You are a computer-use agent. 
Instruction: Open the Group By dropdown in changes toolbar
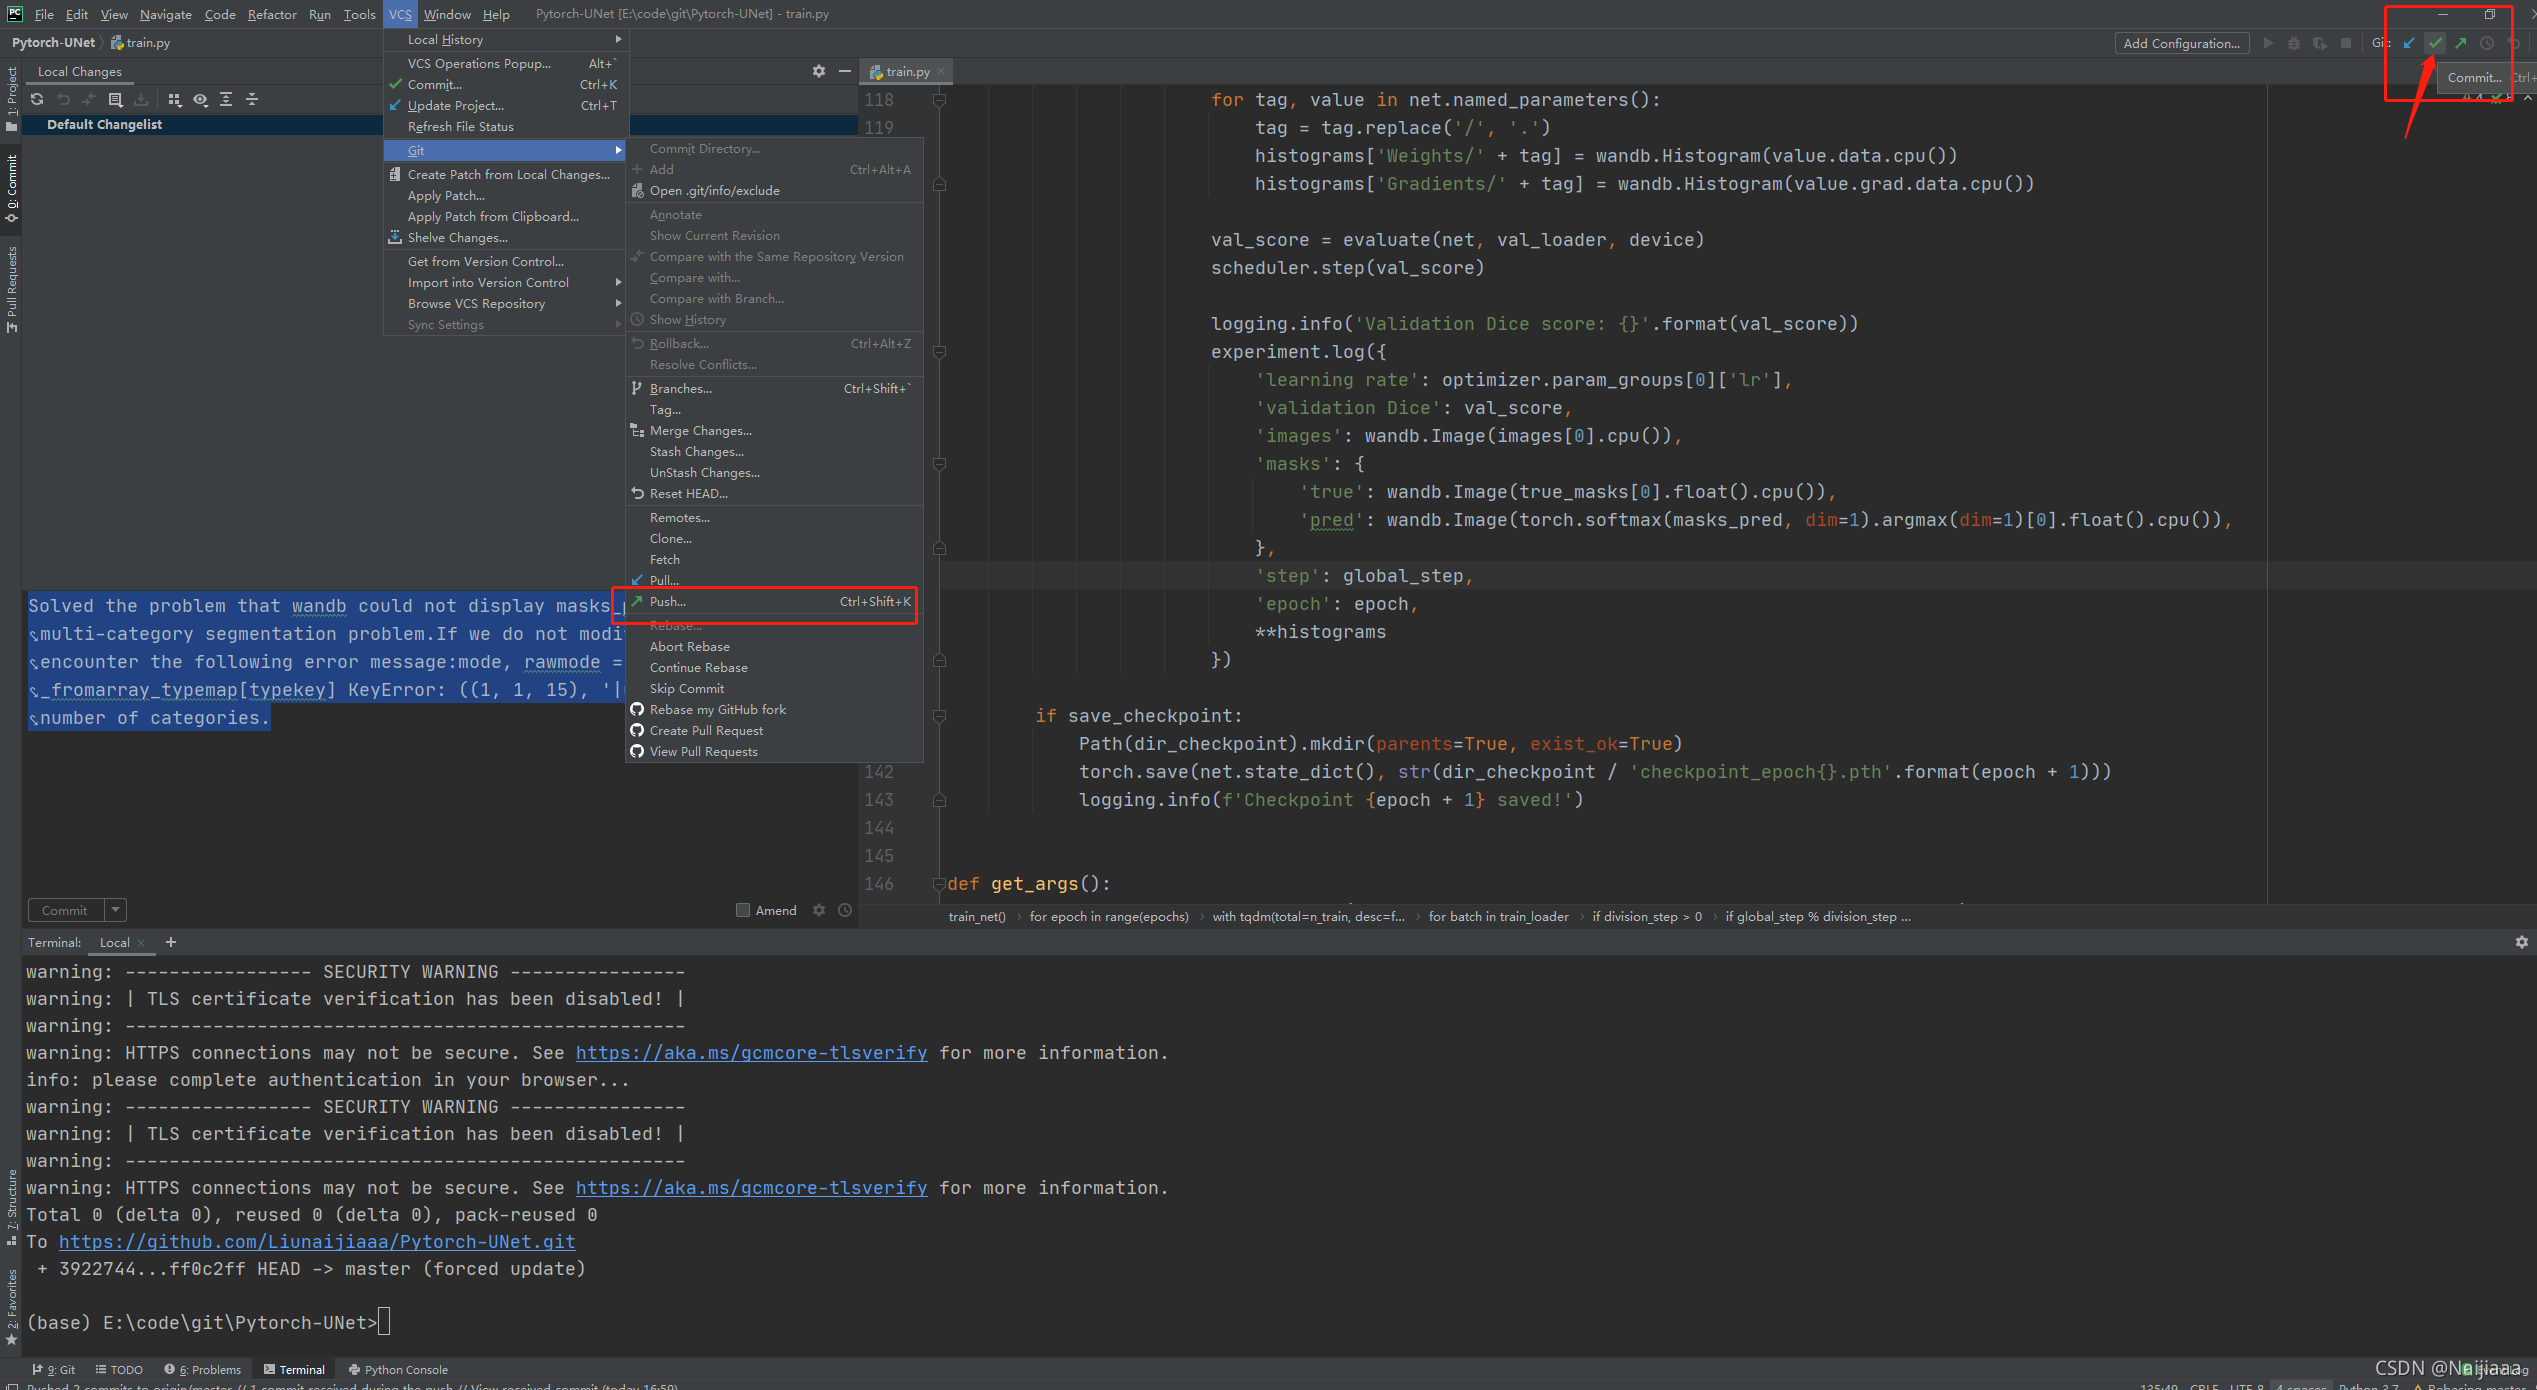pyautogui.click(x=175, y=99)
